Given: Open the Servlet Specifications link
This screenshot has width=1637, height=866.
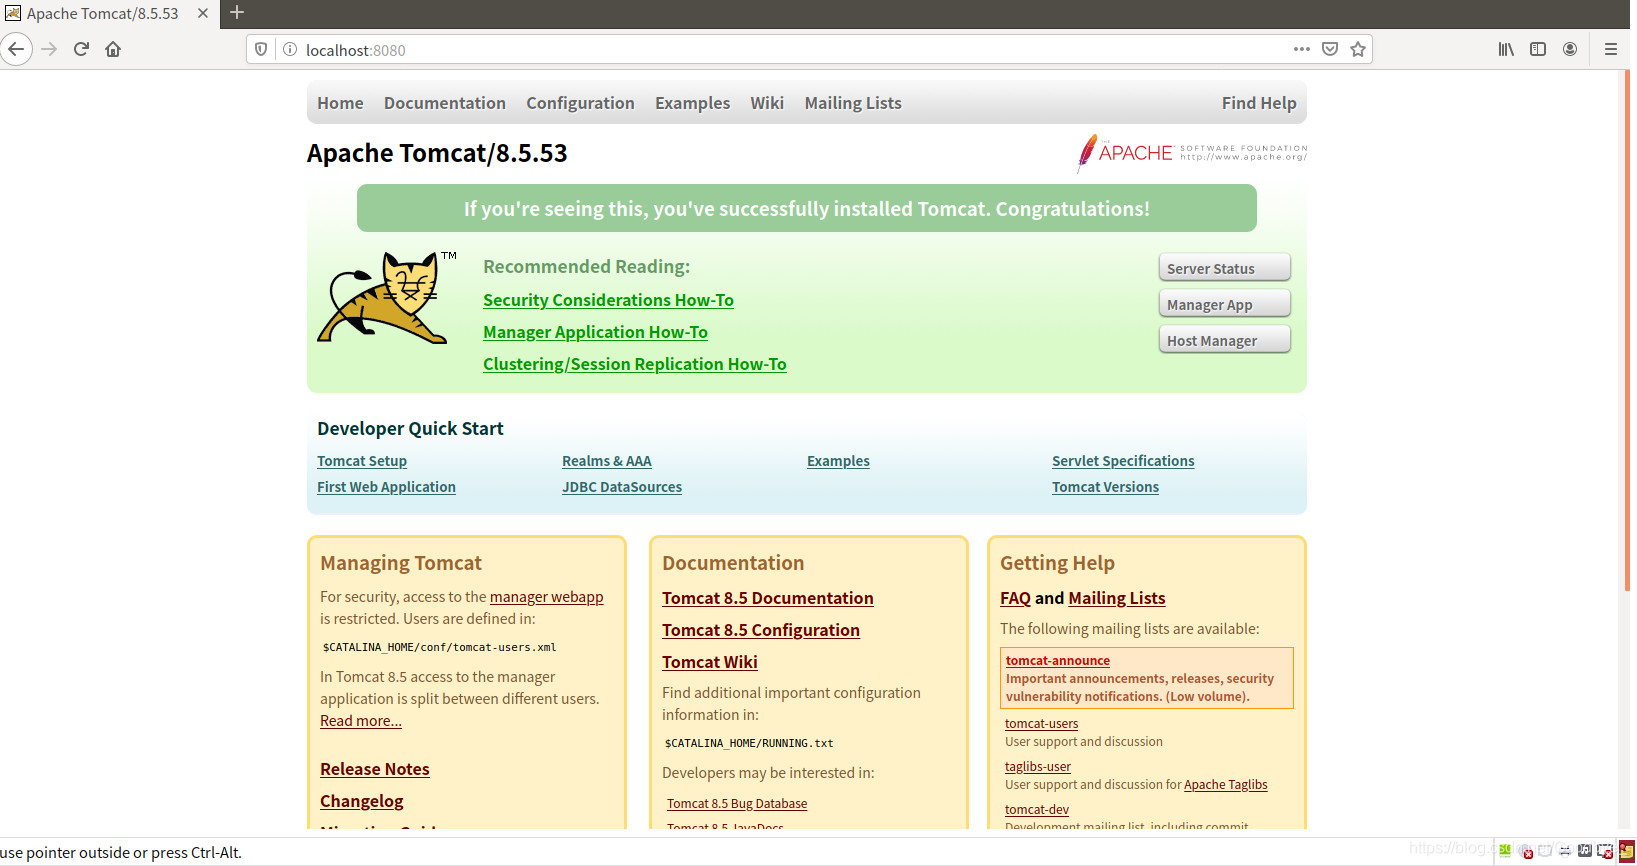Looking at the screenshot, I should (1123, 461).
